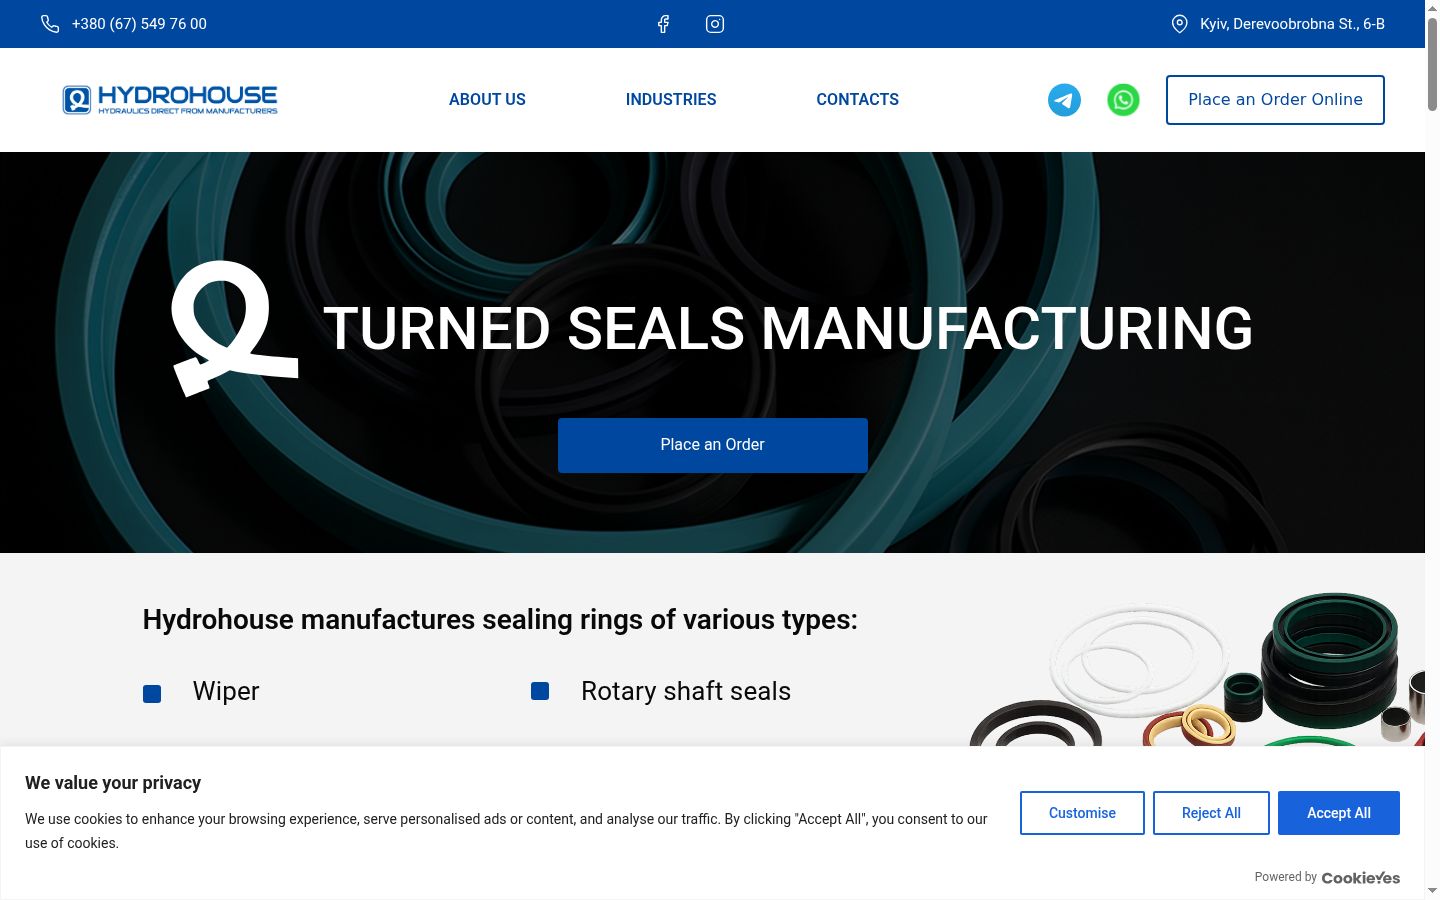This screenshot has width=1440, height=900.
Task: Open the About Us menu
Action: point(487,100)
